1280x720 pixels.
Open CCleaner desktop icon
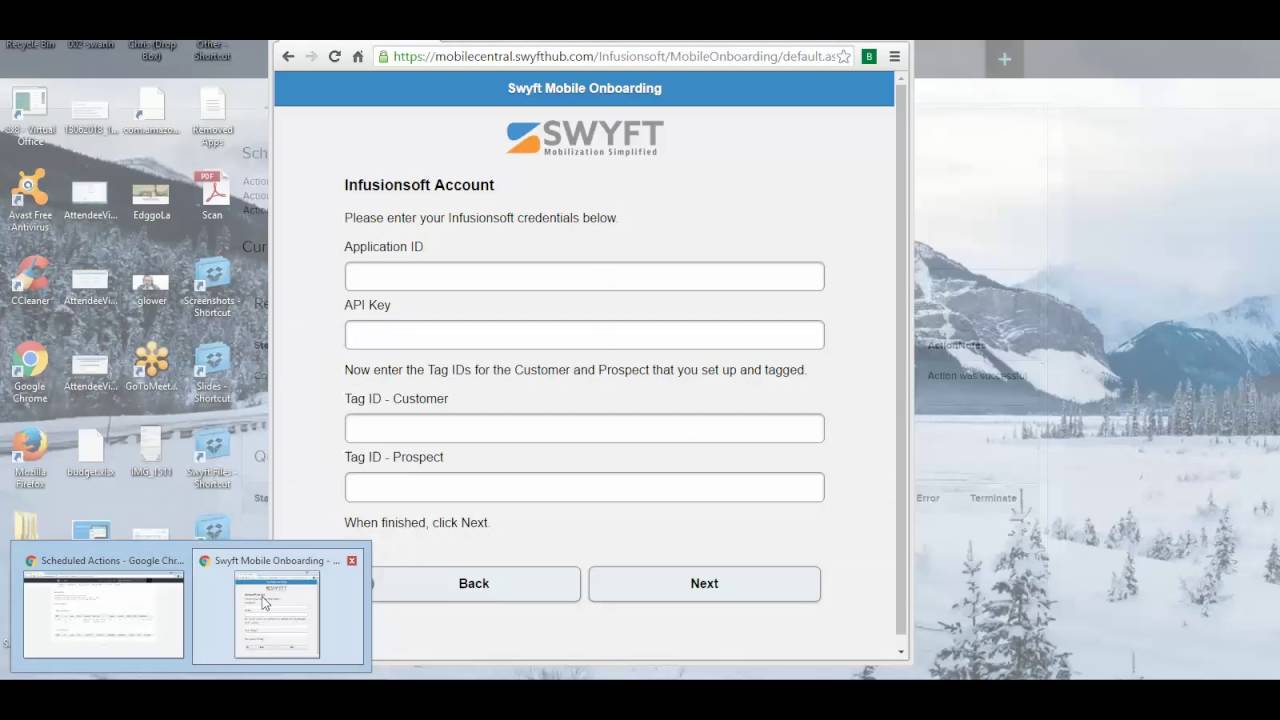[30, 281]
